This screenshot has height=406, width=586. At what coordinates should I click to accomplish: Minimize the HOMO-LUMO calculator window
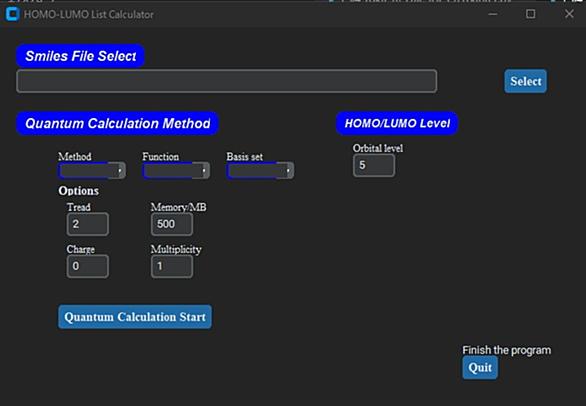pyautogui.click(x=493, y=14)
